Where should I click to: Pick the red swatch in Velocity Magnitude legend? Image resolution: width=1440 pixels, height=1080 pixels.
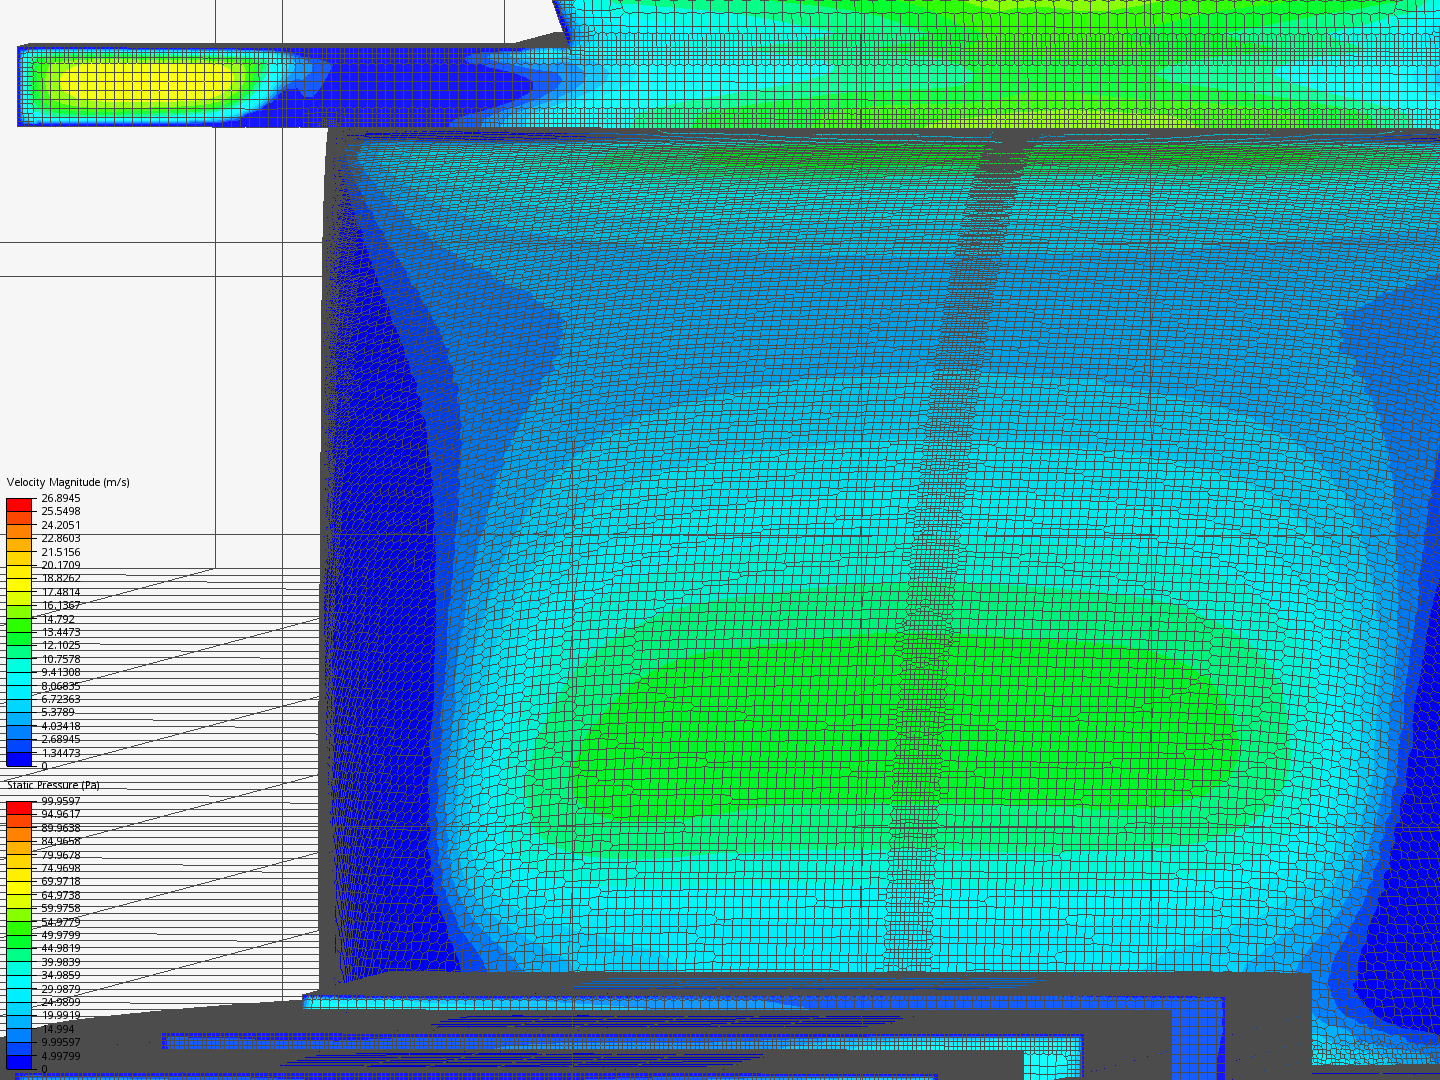pos(20,505)
